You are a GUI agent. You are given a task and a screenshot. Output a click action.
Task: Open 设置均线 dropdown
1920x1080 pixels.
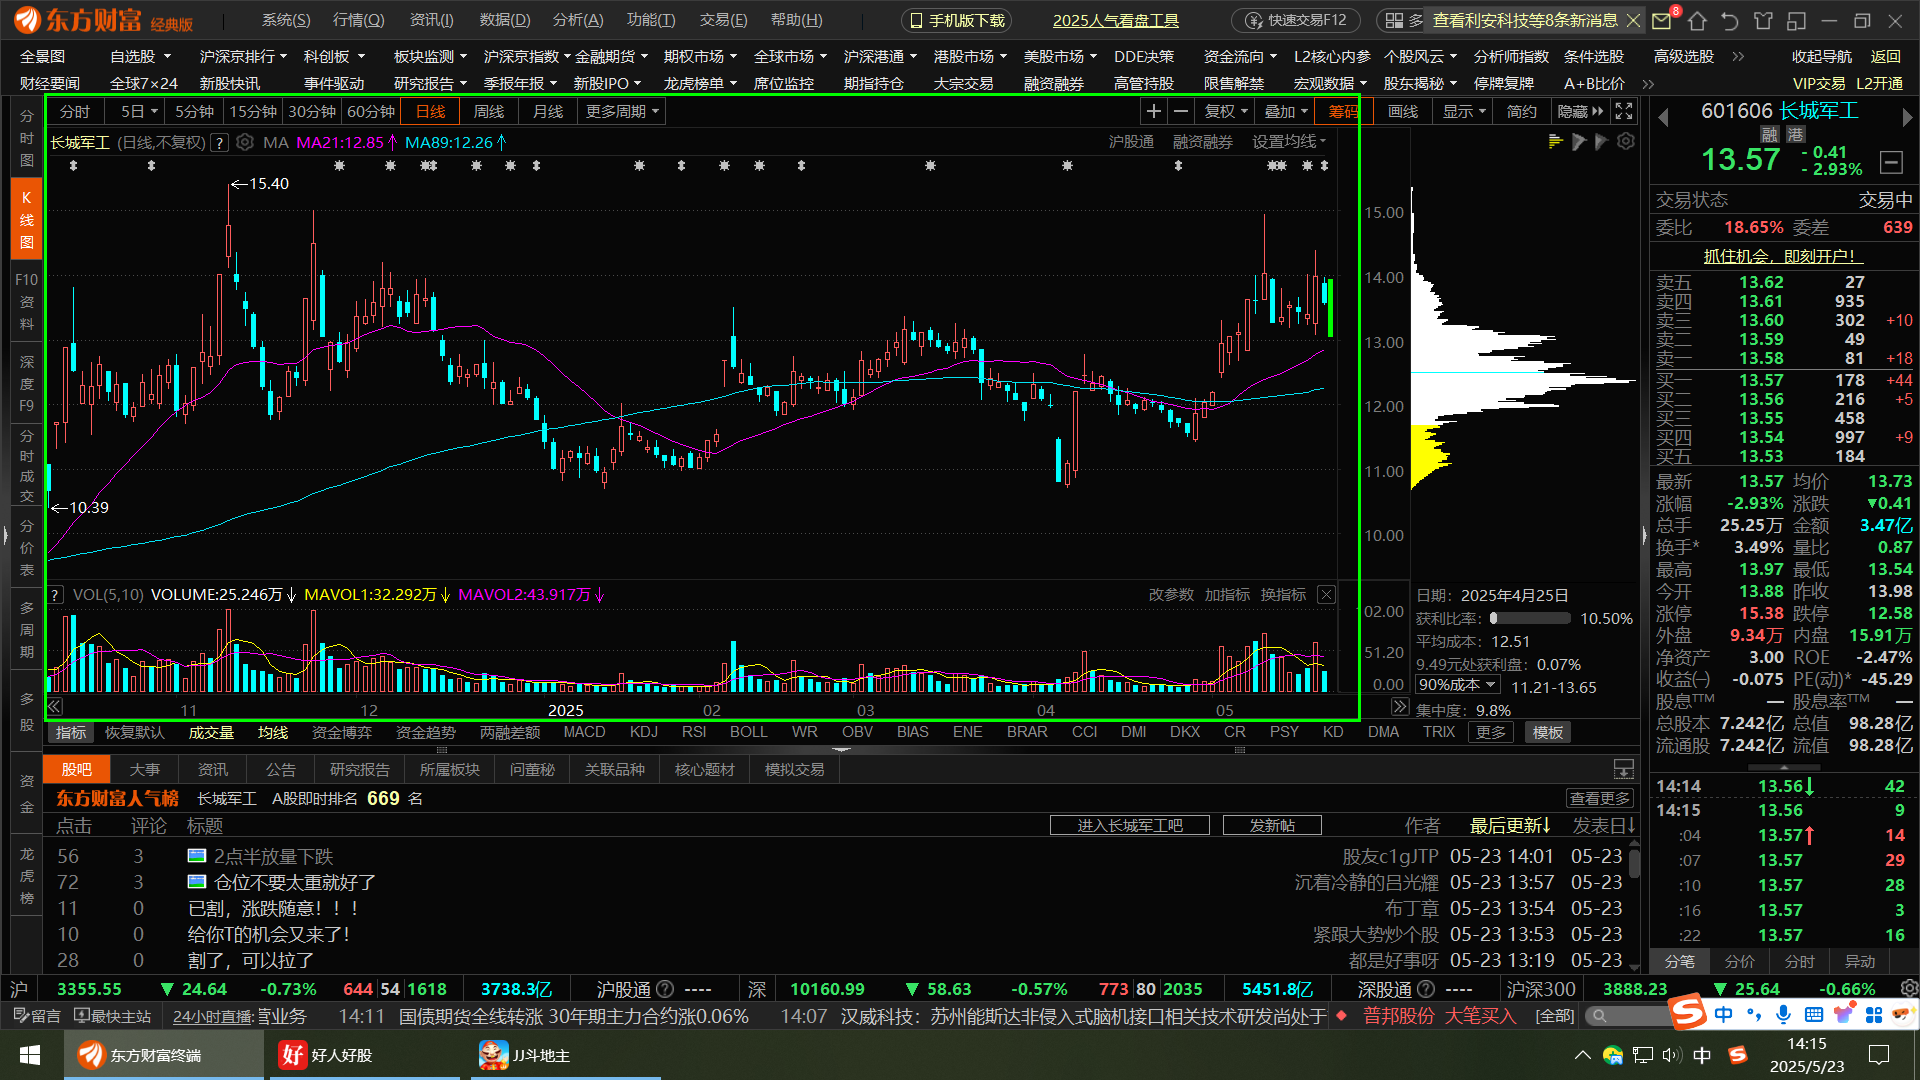pyautogui.click(x=1290, y=142)
